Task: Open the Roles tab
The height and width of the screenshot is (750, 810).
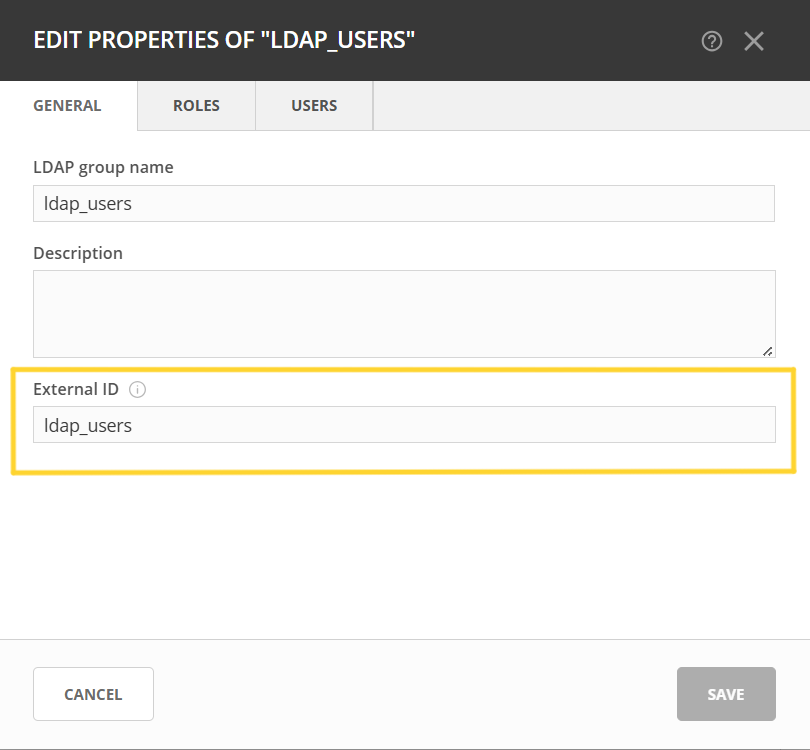Action: click(196, 105)
